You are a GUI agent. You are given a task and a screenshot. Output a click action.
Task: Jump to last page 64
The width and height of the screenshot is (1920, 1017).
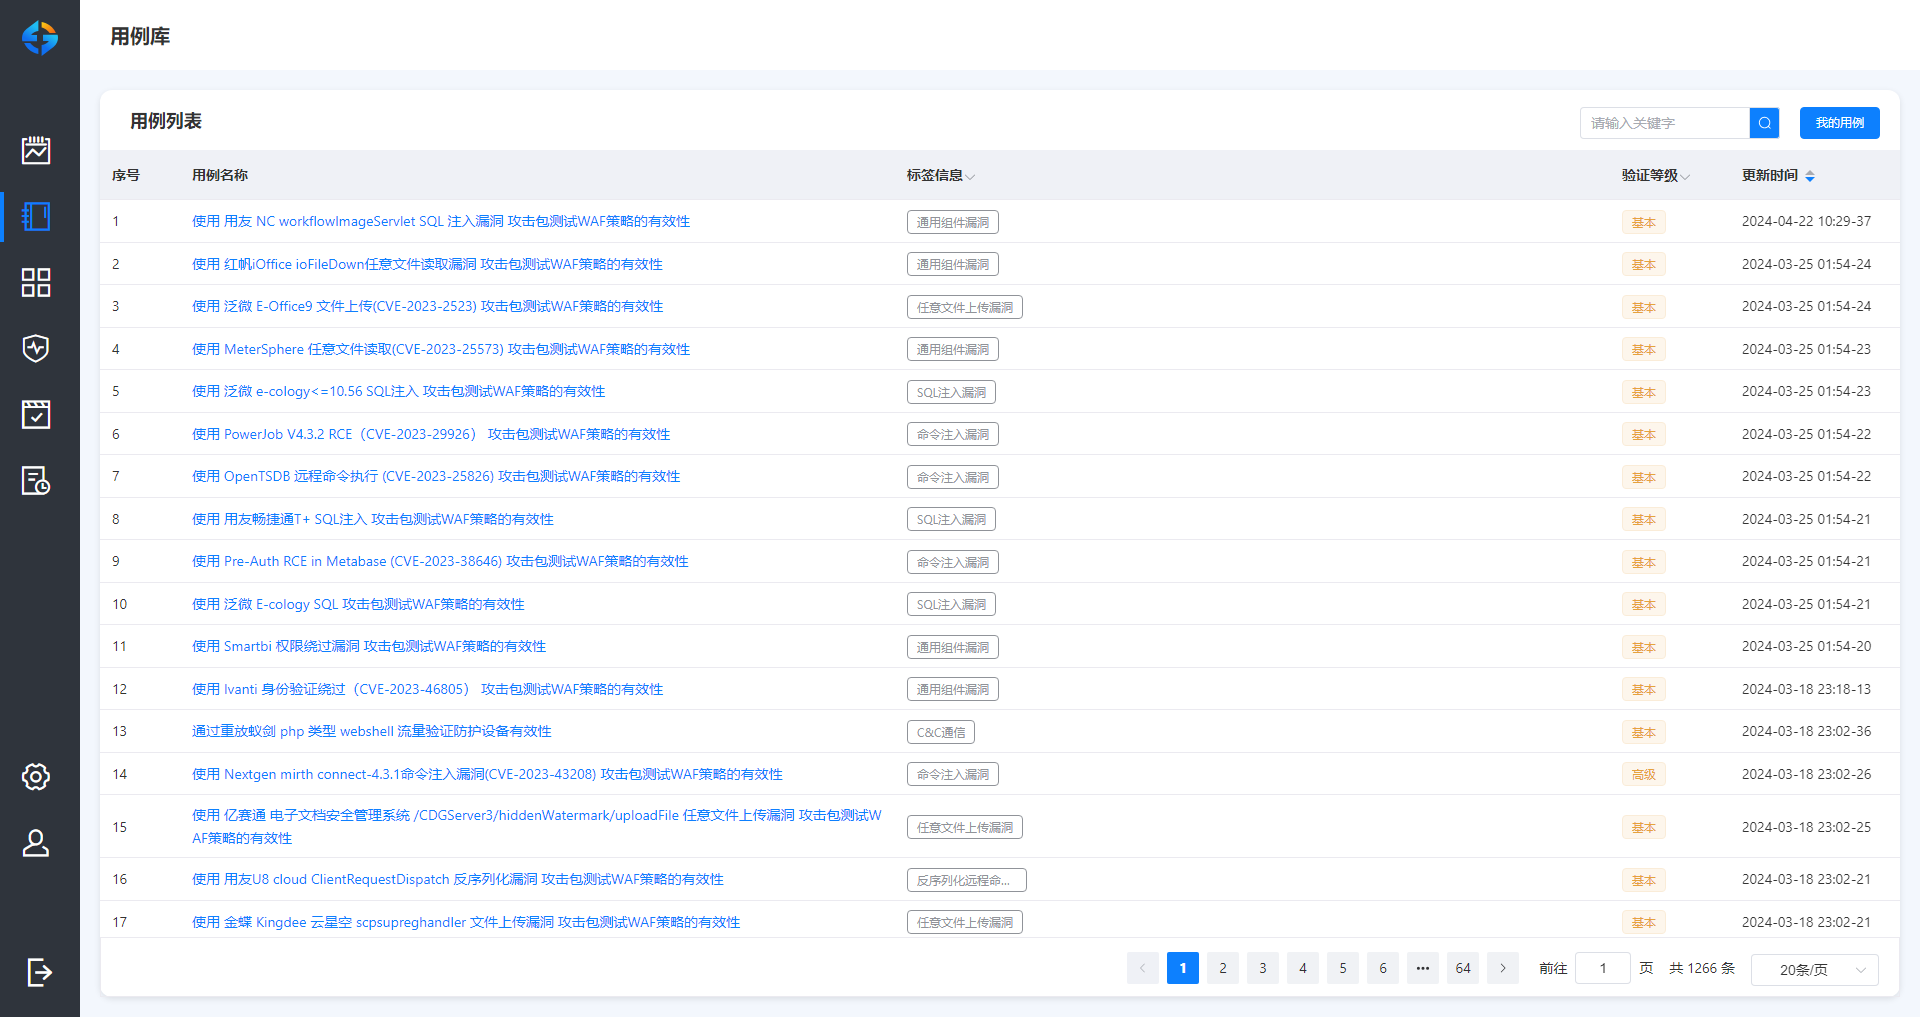coord(1462,968)
